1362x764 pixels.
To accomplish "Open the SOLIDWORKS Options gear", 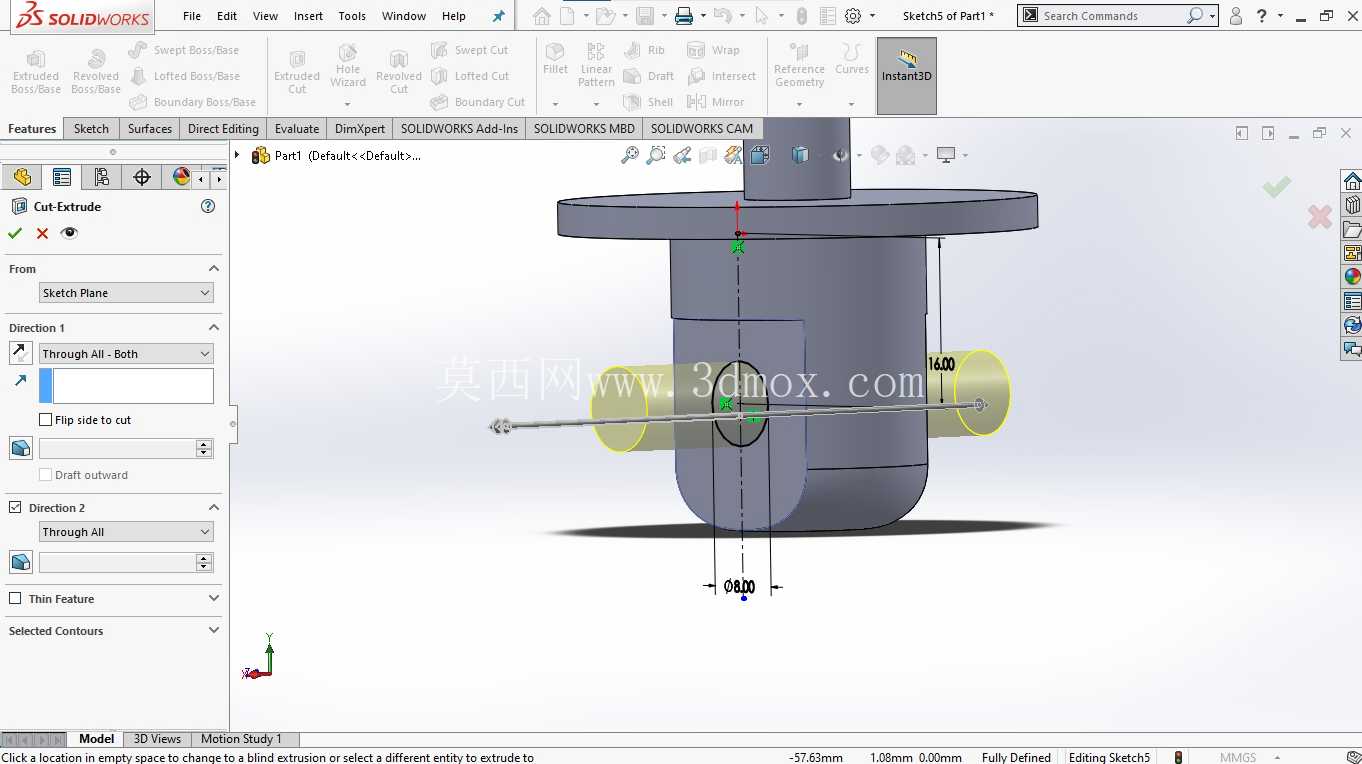I will tap(853, 16).
